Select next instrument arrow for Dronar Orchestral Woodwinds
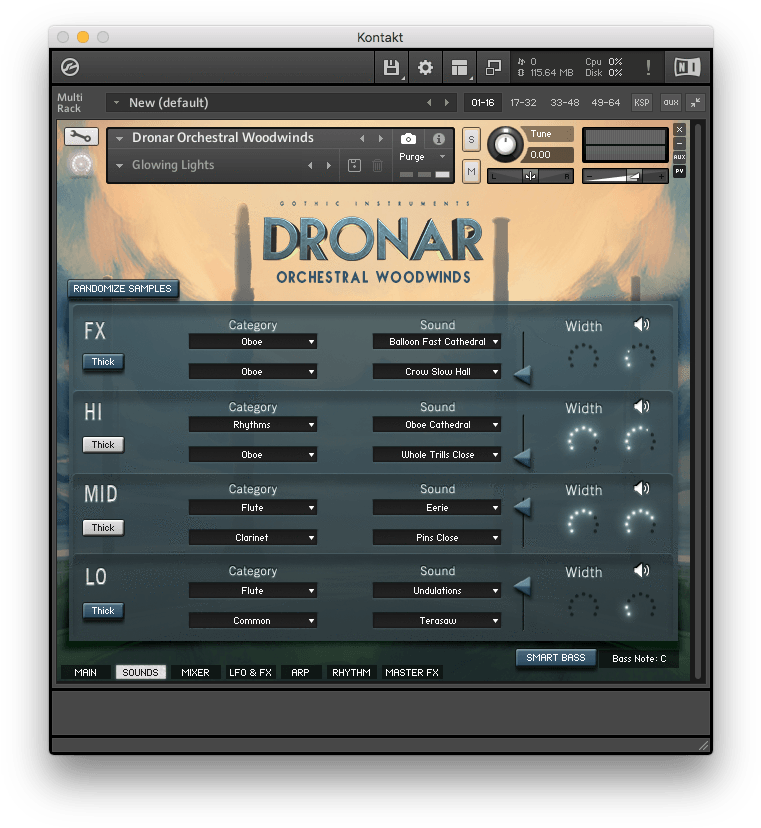Image resolution: width=761 pixels, height=828 pixels. click(381, 138)
